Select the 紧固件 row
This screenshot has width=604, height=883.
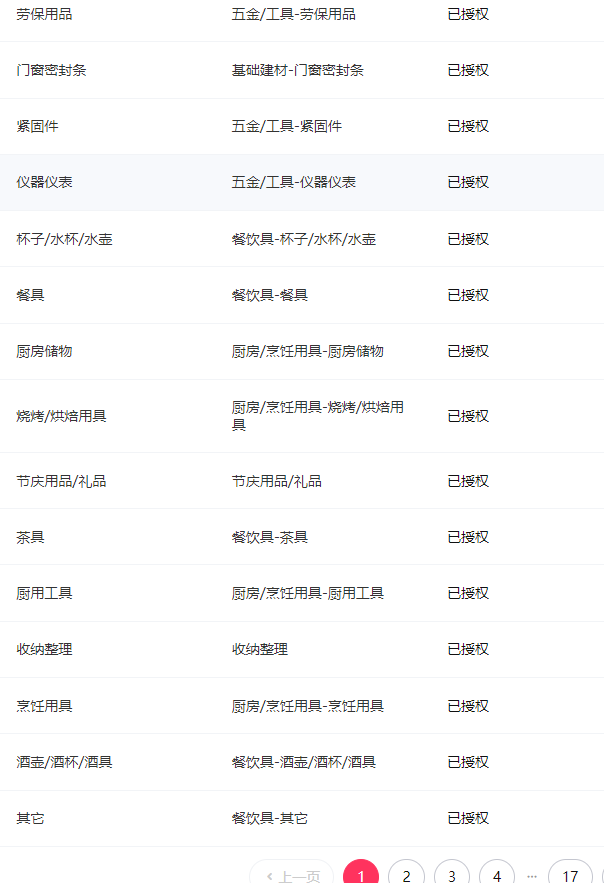38,126
